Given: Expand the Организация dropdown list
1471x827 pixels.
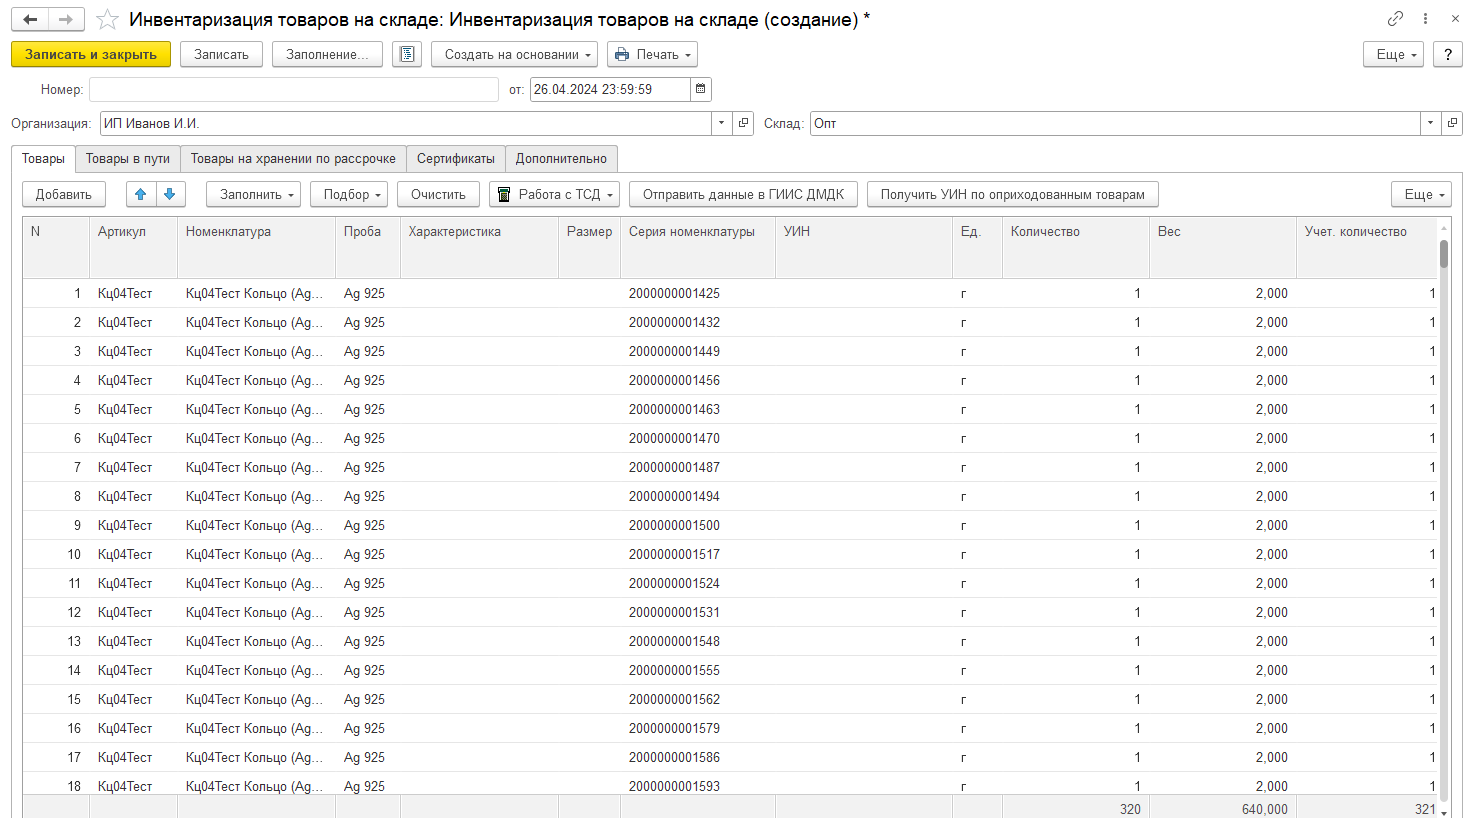Looking at the screenshot, I should 722,123.
